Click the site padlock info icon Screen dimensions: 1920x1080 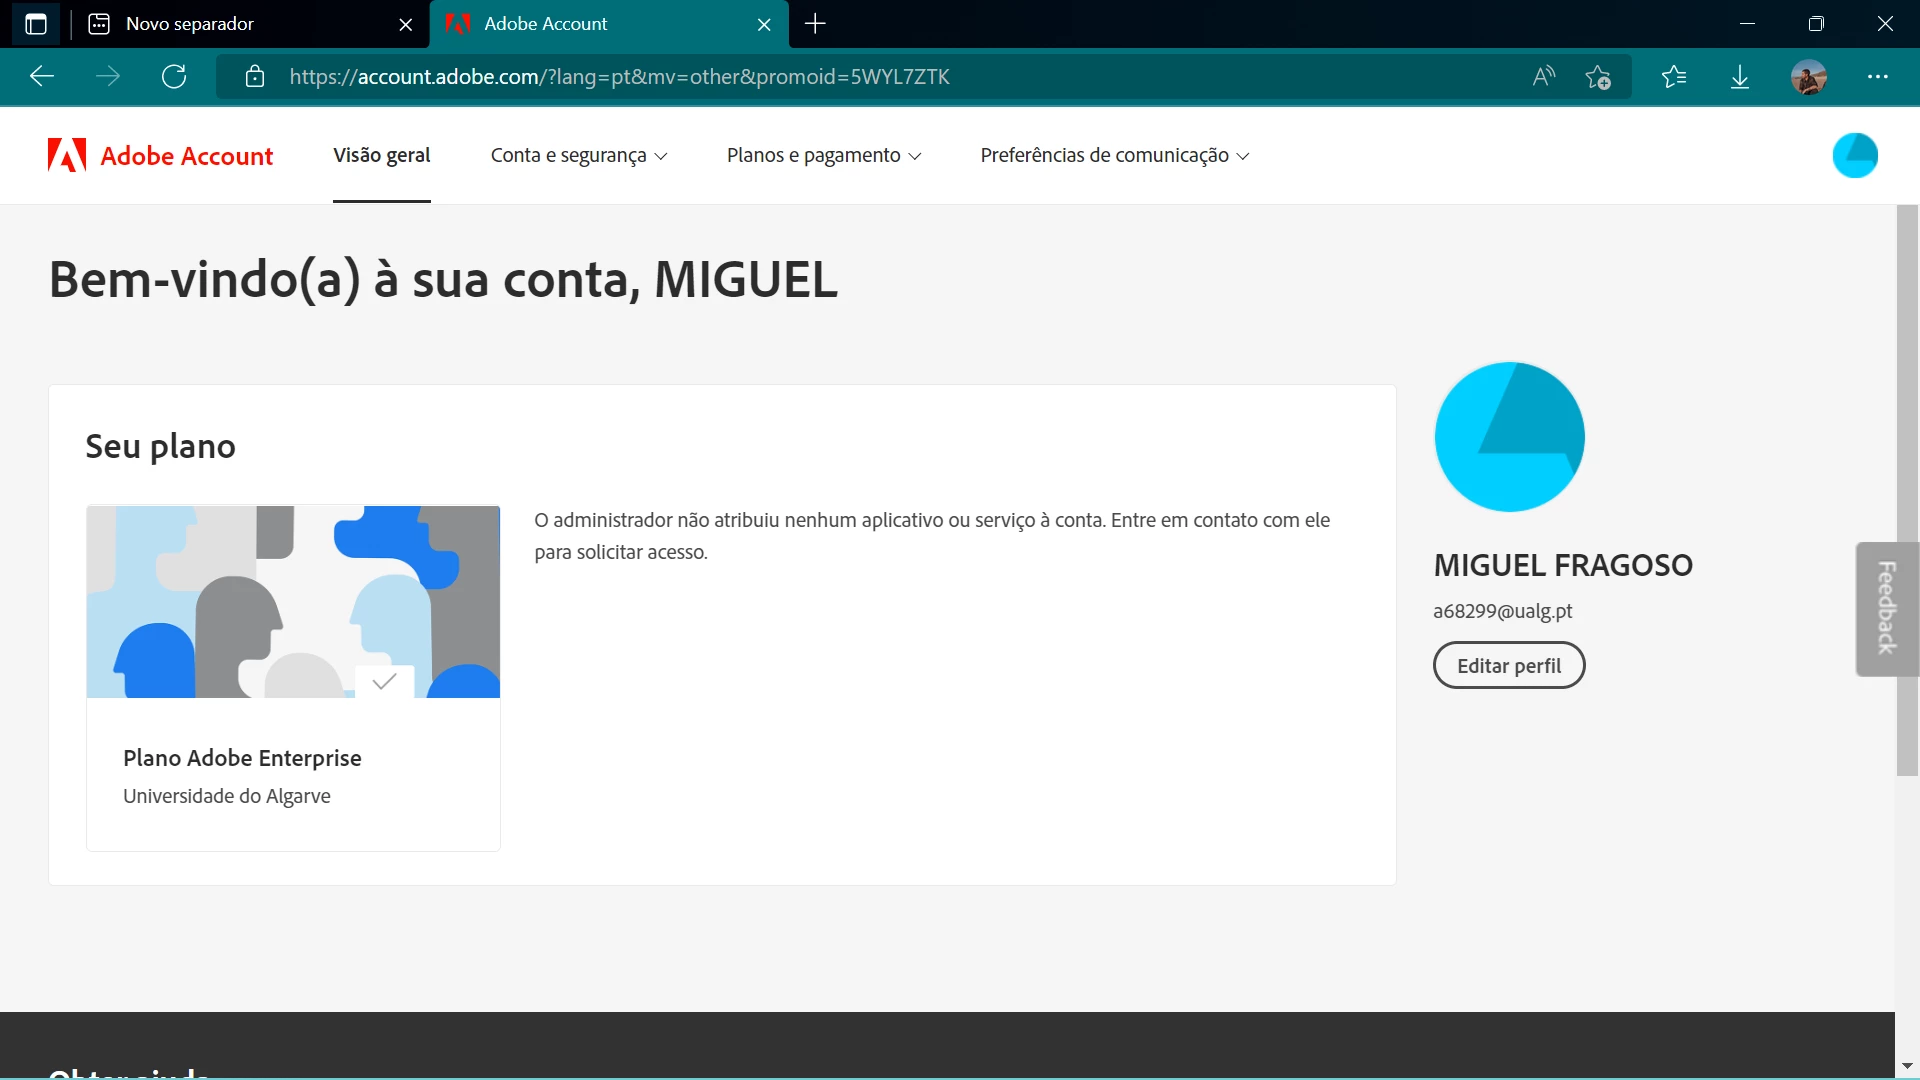[255, 77]
